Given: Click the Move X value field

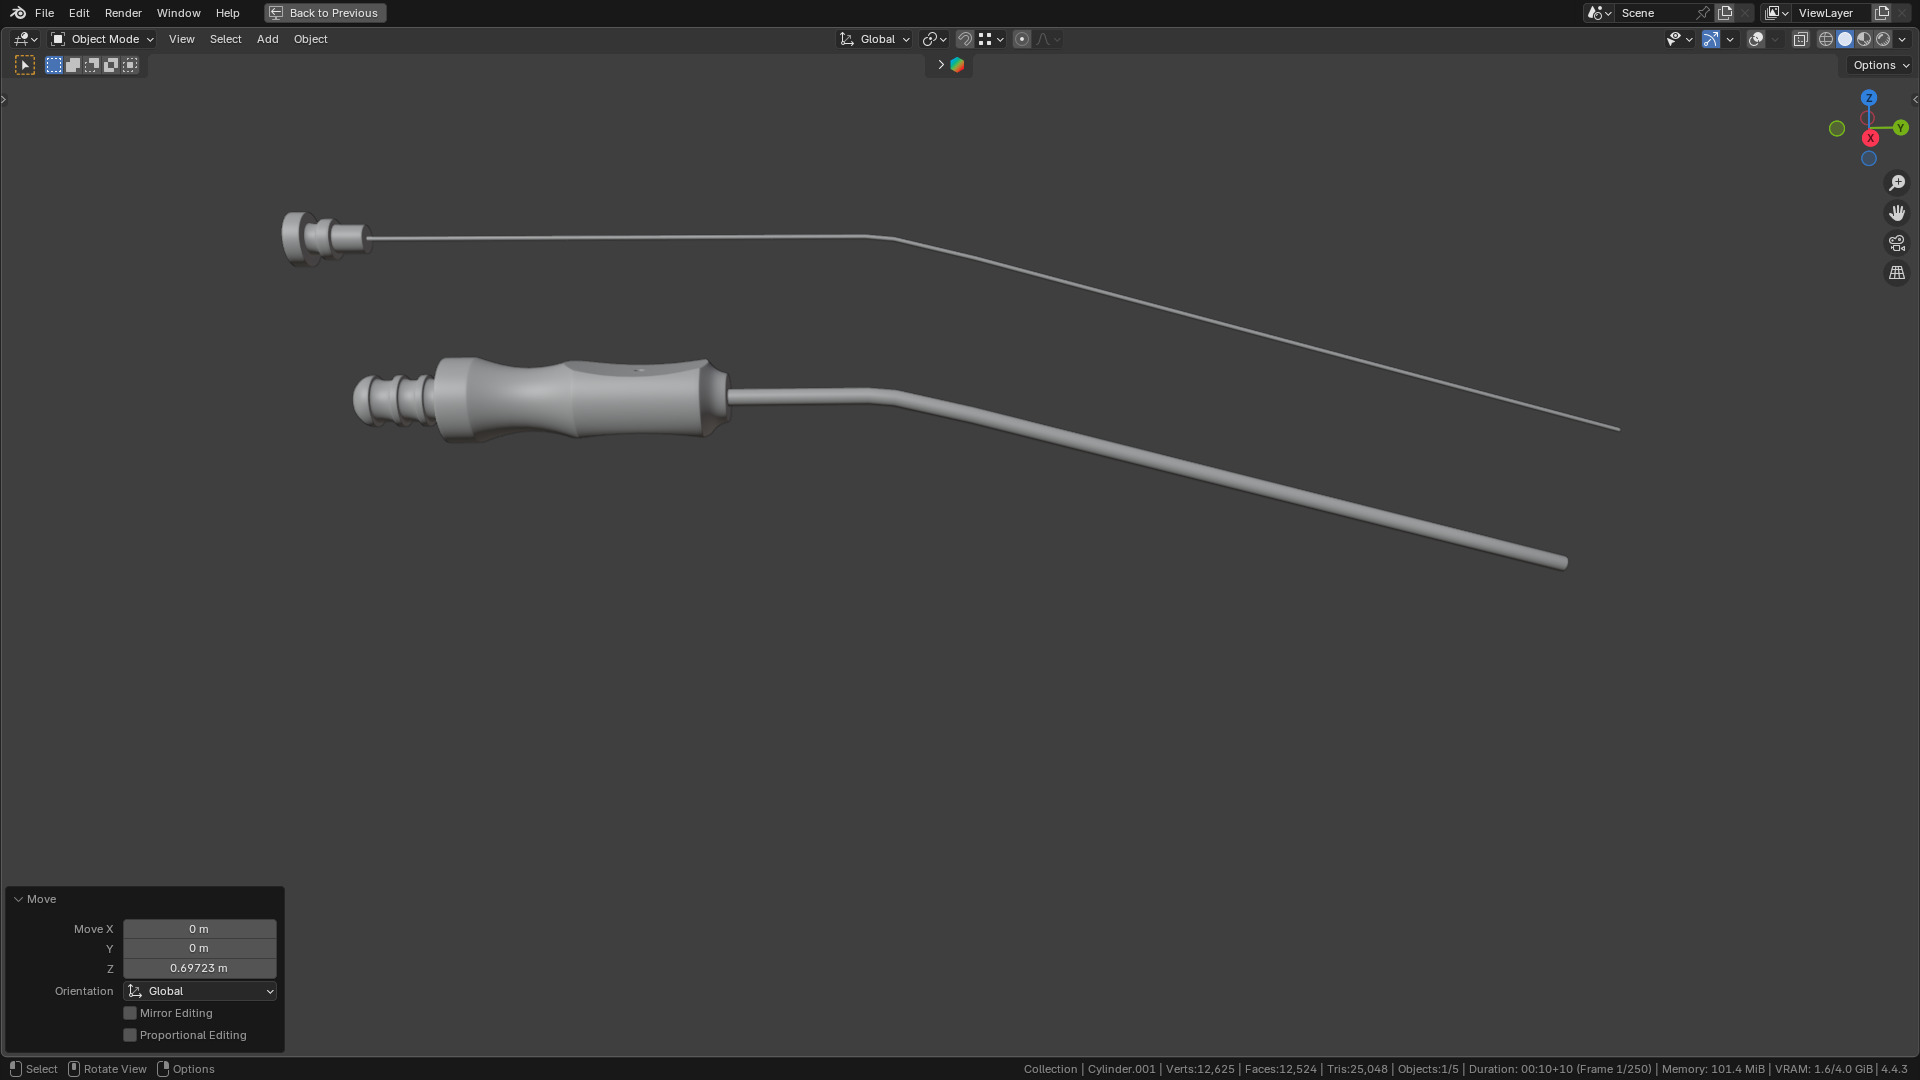Looking at the screenshot, I should (199, 929).
